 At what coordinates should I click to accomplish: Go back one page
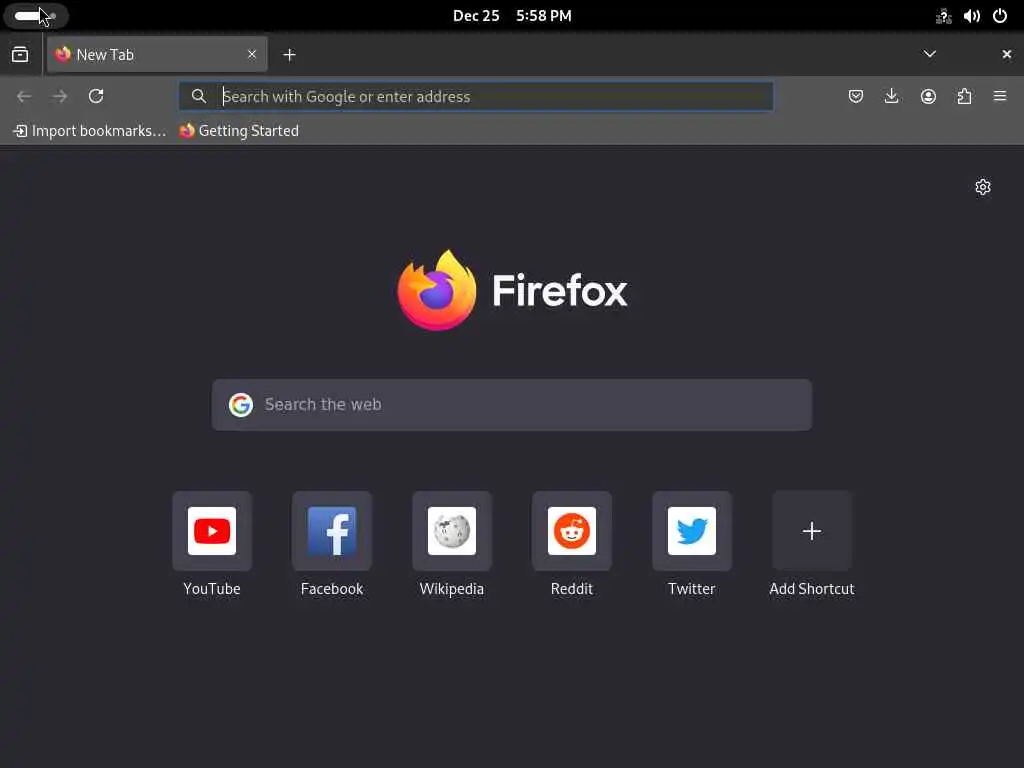point(24,97)
